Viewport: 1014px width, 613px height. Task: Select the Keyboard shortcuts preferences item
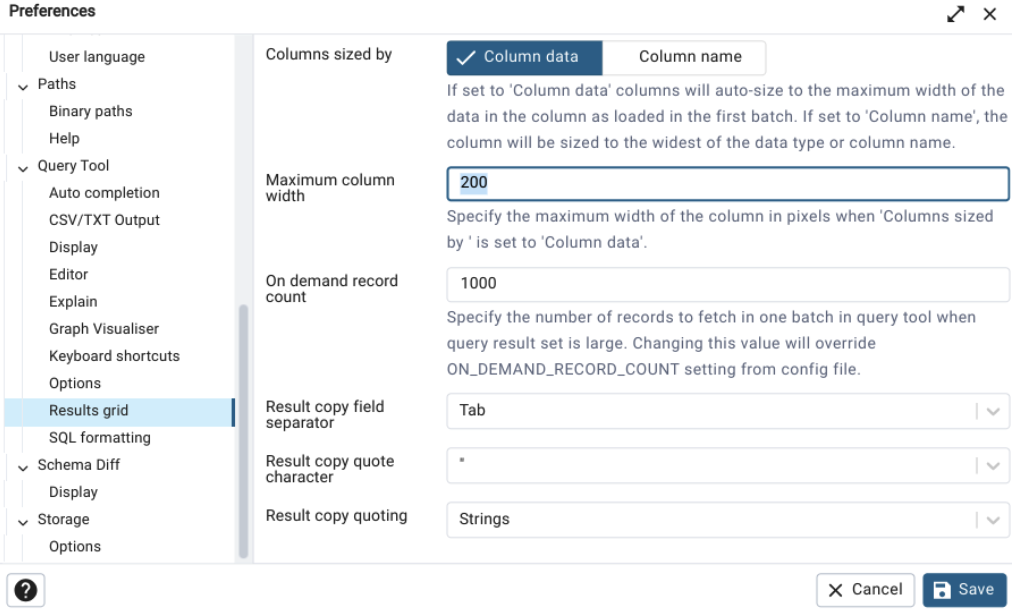click(114, 356)
